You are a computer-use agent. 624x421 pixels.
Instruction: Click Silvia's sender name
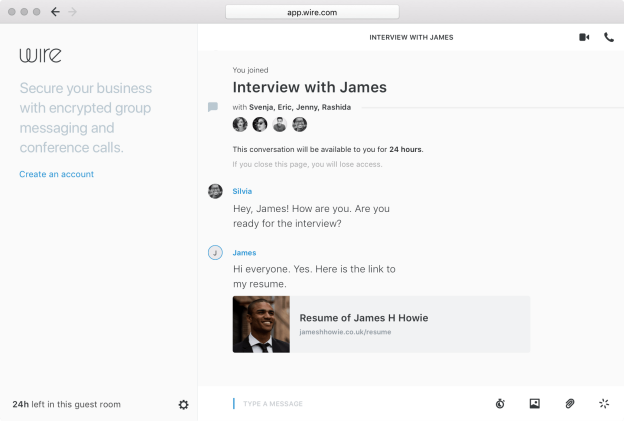(x=242, y=190)
